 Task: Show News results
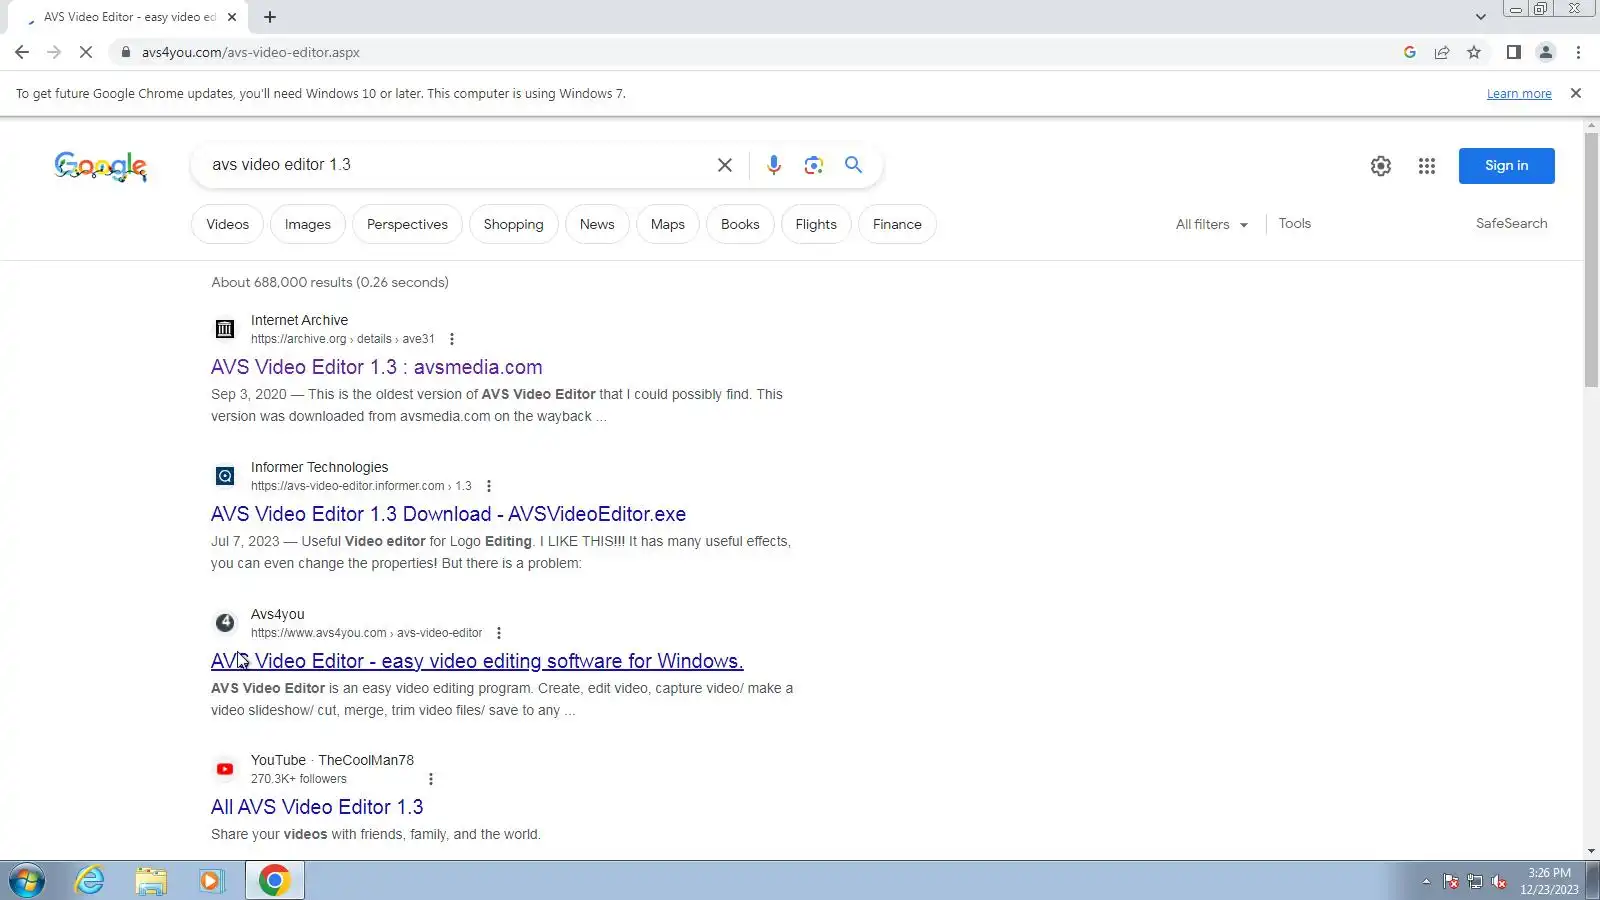coord(597,224)
